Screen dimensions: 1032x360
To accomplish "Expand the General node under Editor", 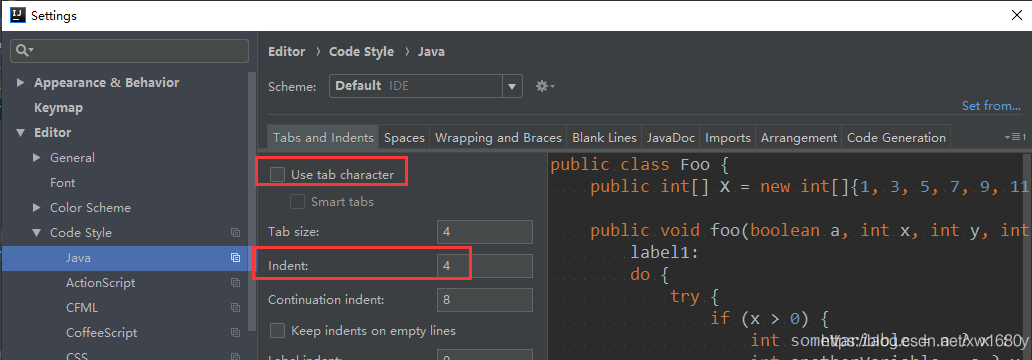I will tap(37, 158).
